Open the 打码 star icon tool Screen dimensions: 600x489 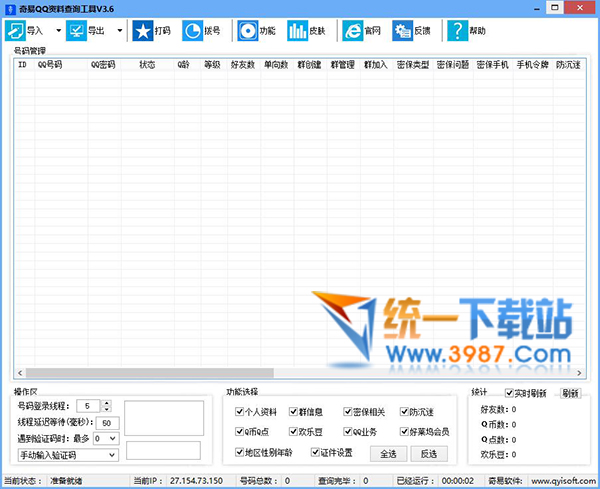point(143,31)
